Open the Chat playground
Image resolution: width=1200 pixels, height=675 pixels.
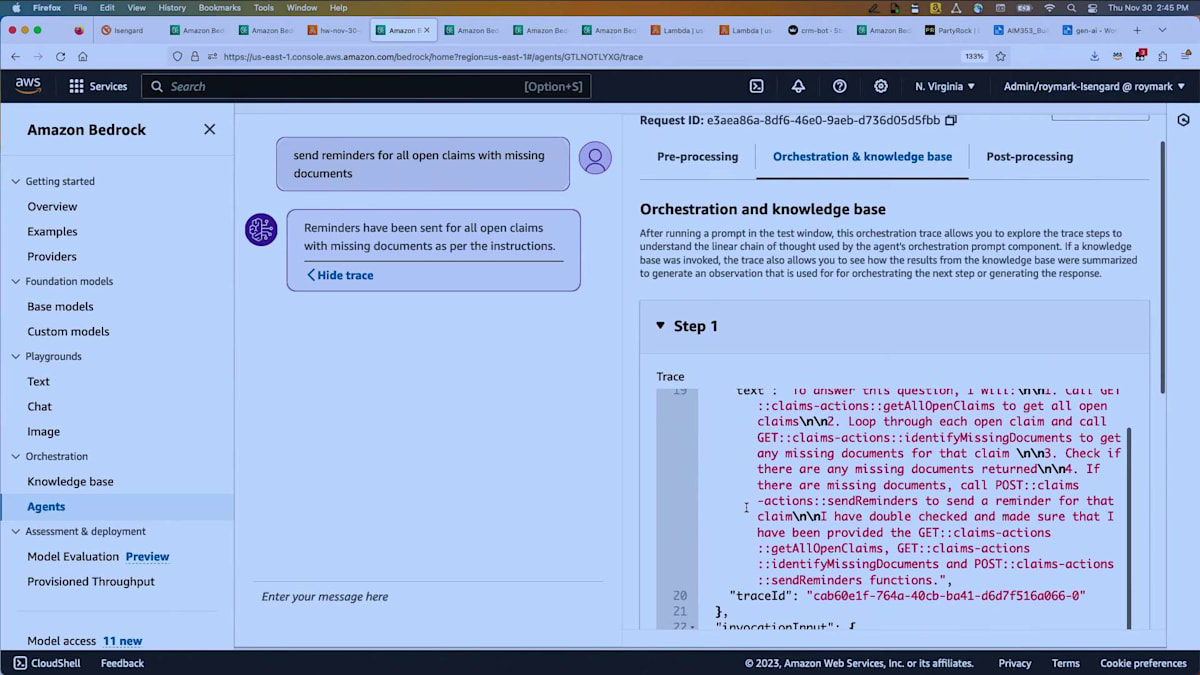(39, 406)
